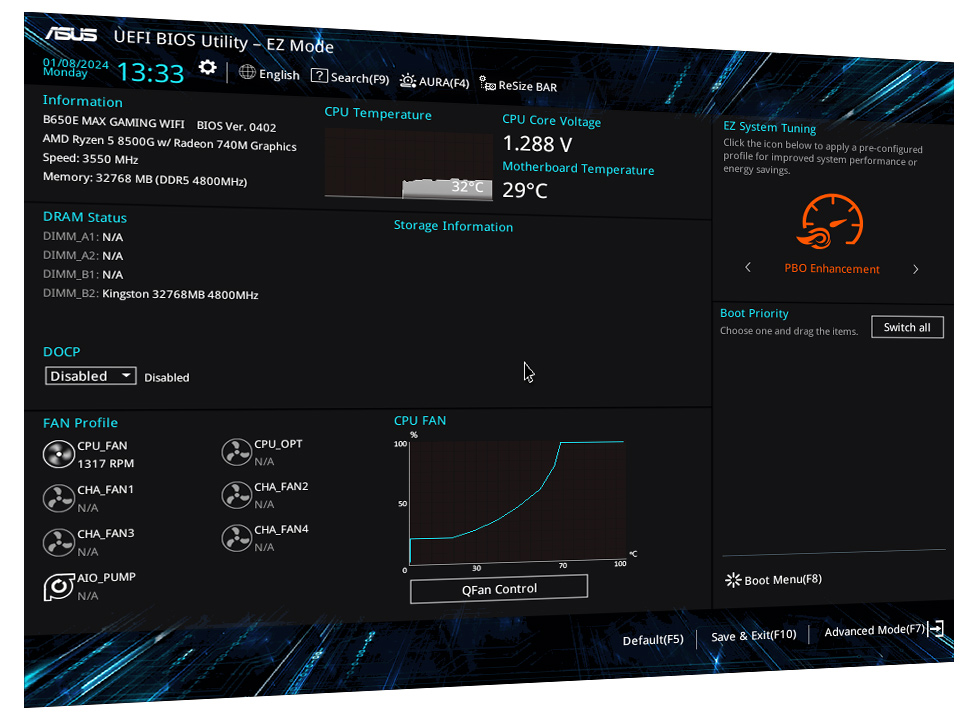This screenshot has height=720, width=976.
Task: Select the CHA_FAN2 fan icon
Action: point(237,495)
